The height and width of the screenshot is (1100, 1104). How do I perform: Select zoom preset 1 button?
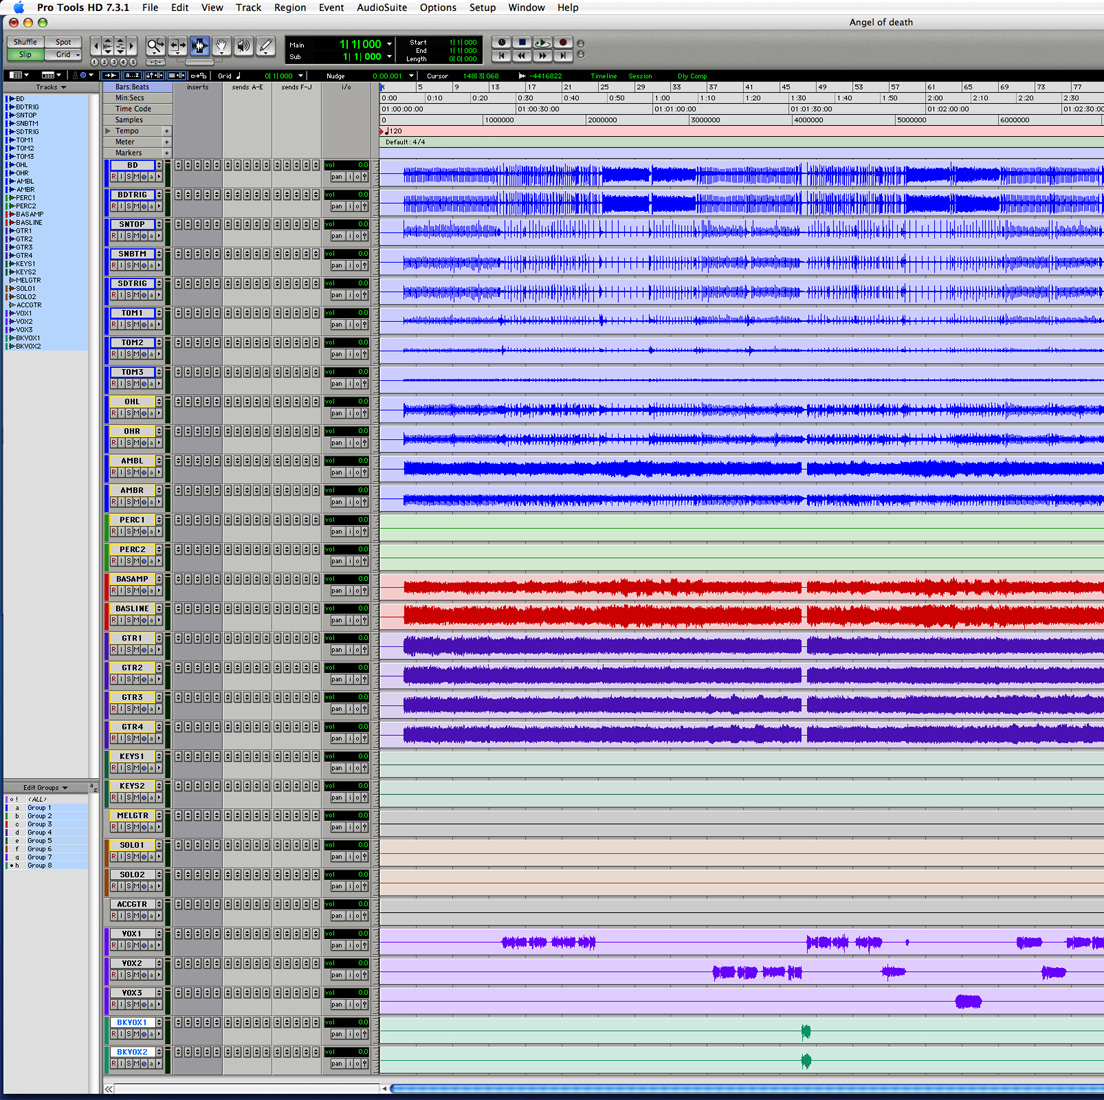95,62
